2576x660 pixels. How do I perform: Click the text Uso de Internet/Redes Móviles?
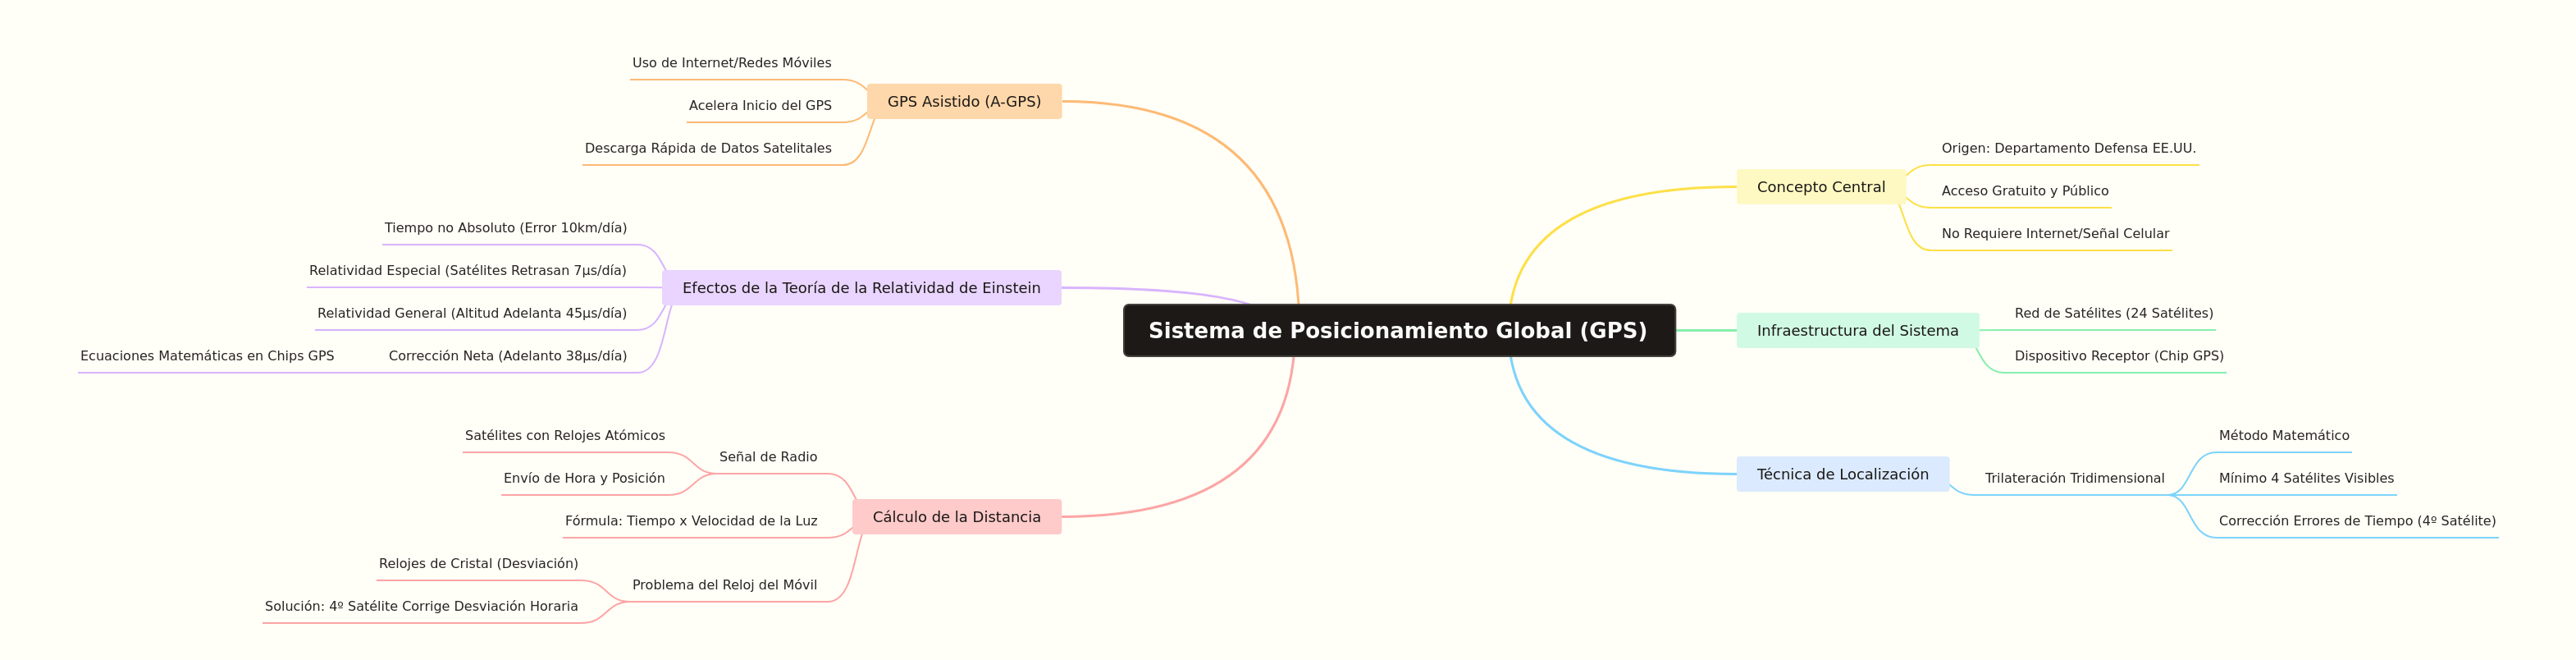tap(731, 63)
